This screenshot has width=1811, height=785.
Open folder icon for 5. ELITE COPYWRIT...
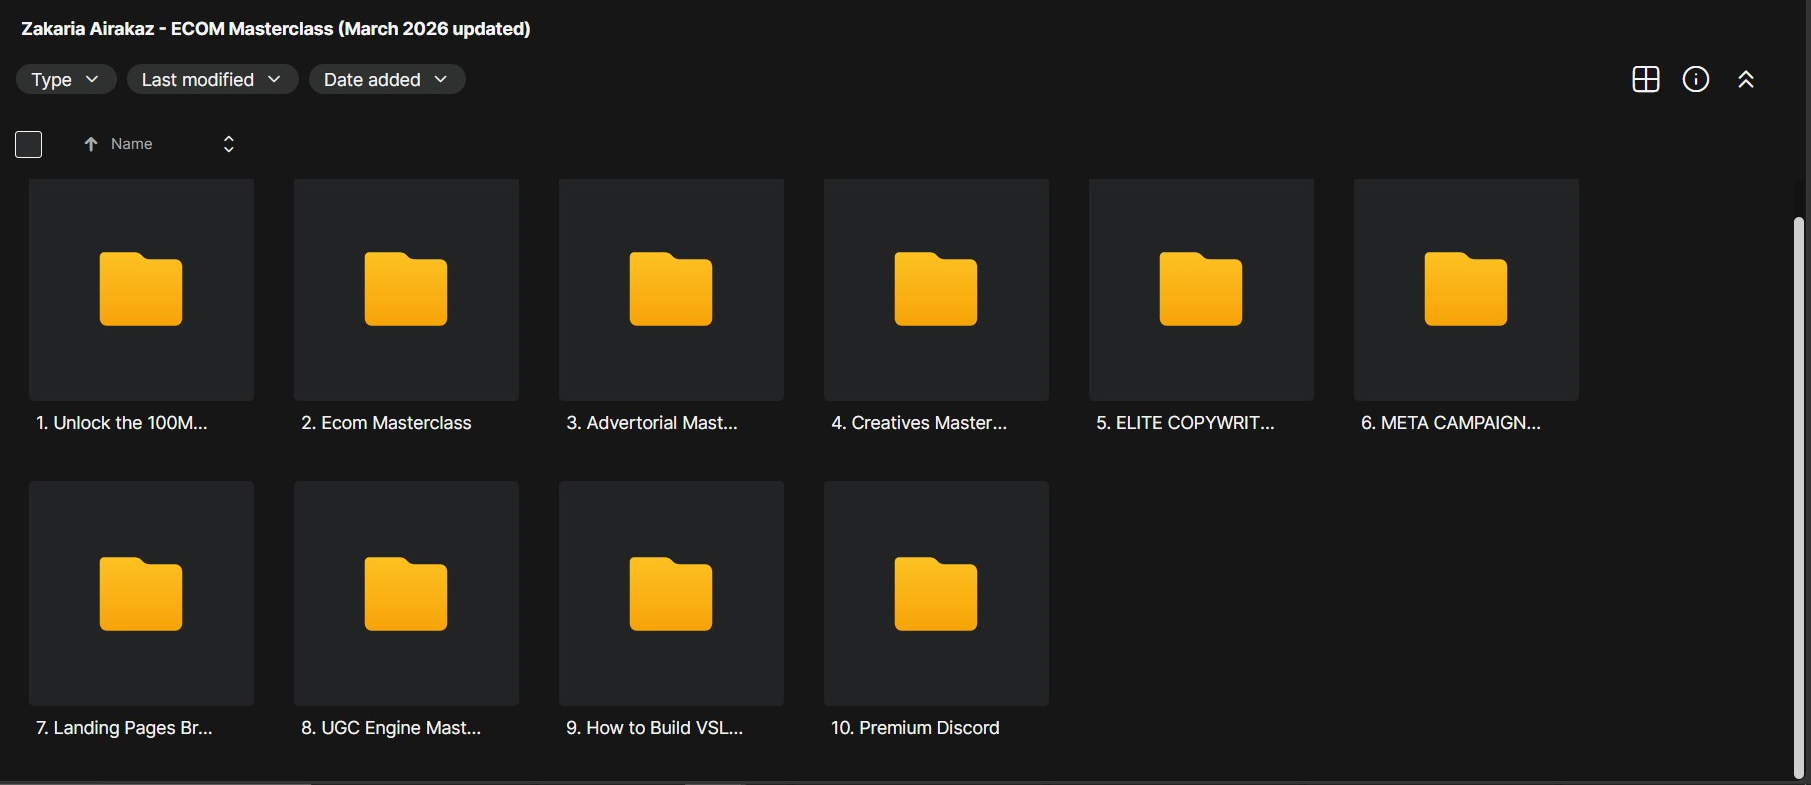(x=1201, y=290)
